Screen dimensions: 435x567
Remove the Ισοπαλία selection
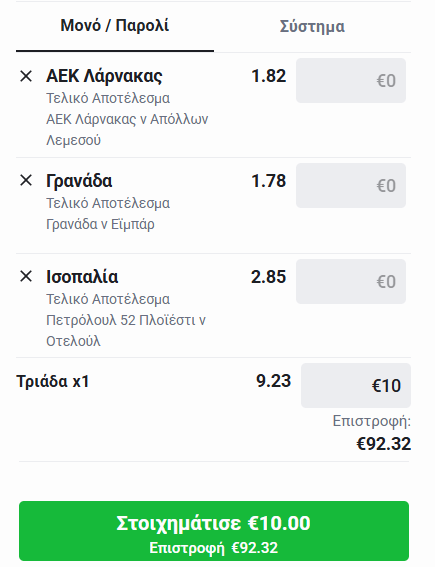26,276
